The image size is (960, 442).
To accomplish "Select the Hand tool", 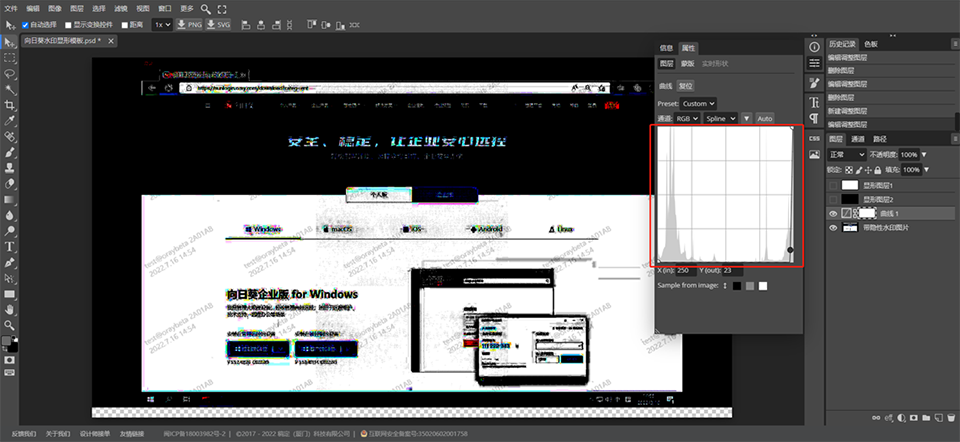I will 9,310.
